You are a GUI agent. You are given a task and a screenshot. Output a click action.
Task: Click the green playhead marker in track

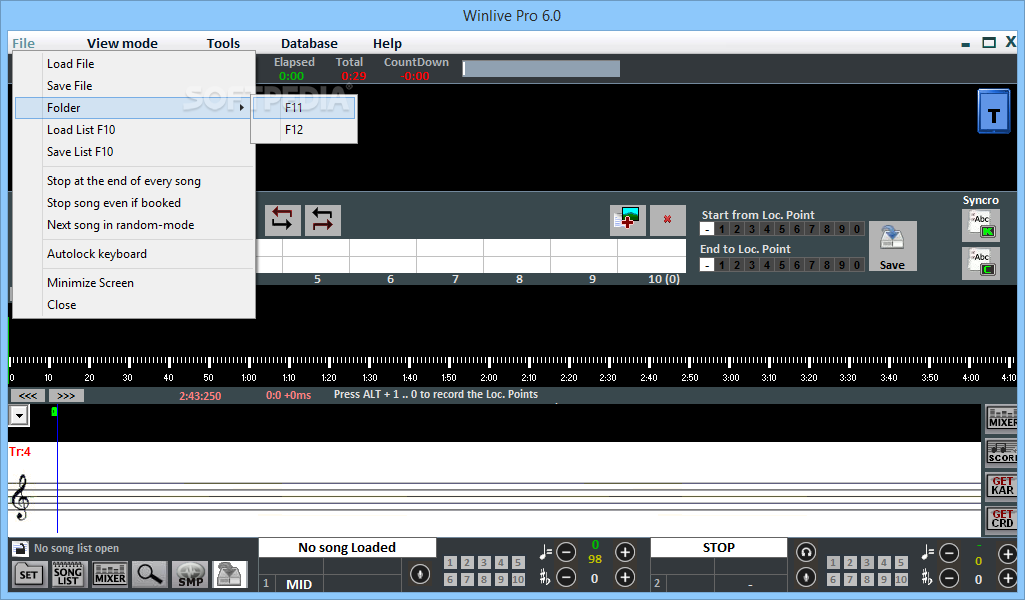pyautogui.click(x=54, y=411)
